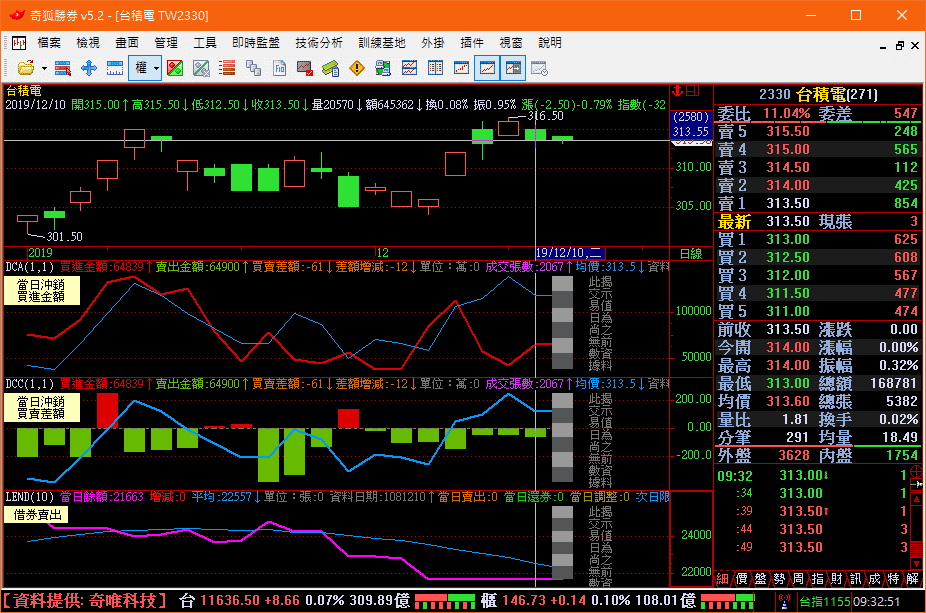Click the ruler measurement toolbar icon
The image size is (926, 613).
tap(115, 69)
